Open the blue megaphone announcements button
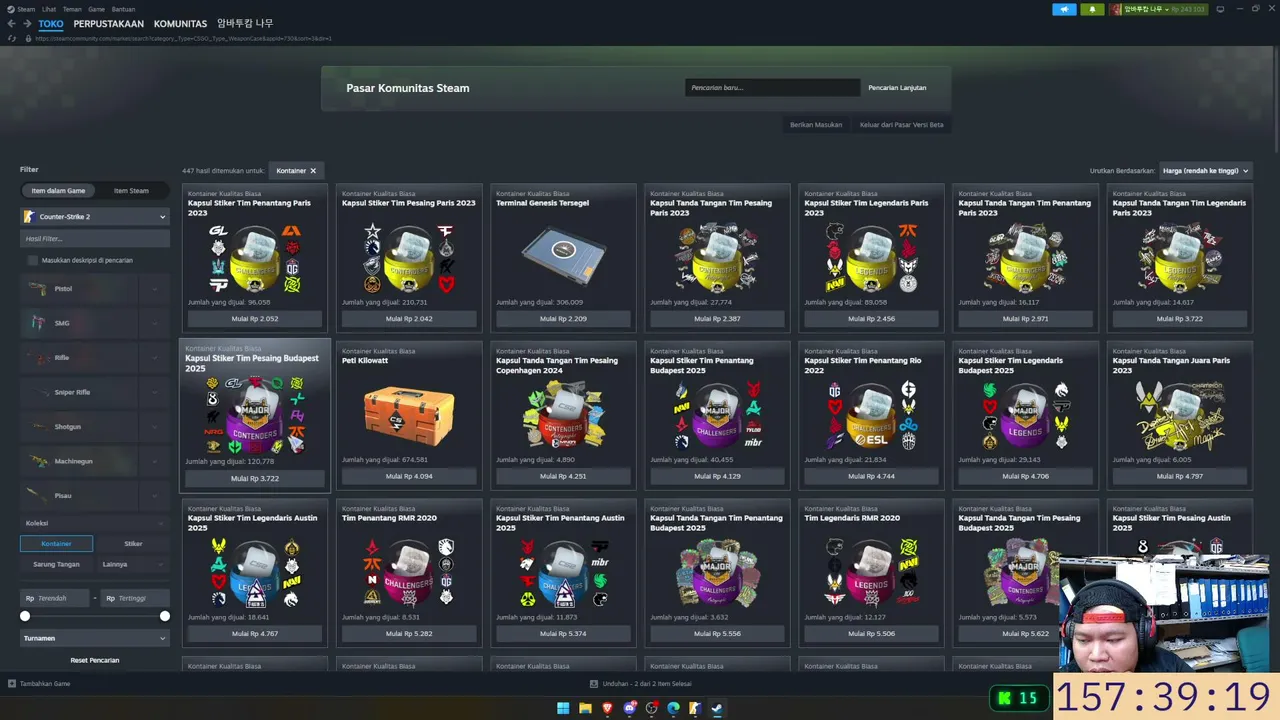 1064,9
